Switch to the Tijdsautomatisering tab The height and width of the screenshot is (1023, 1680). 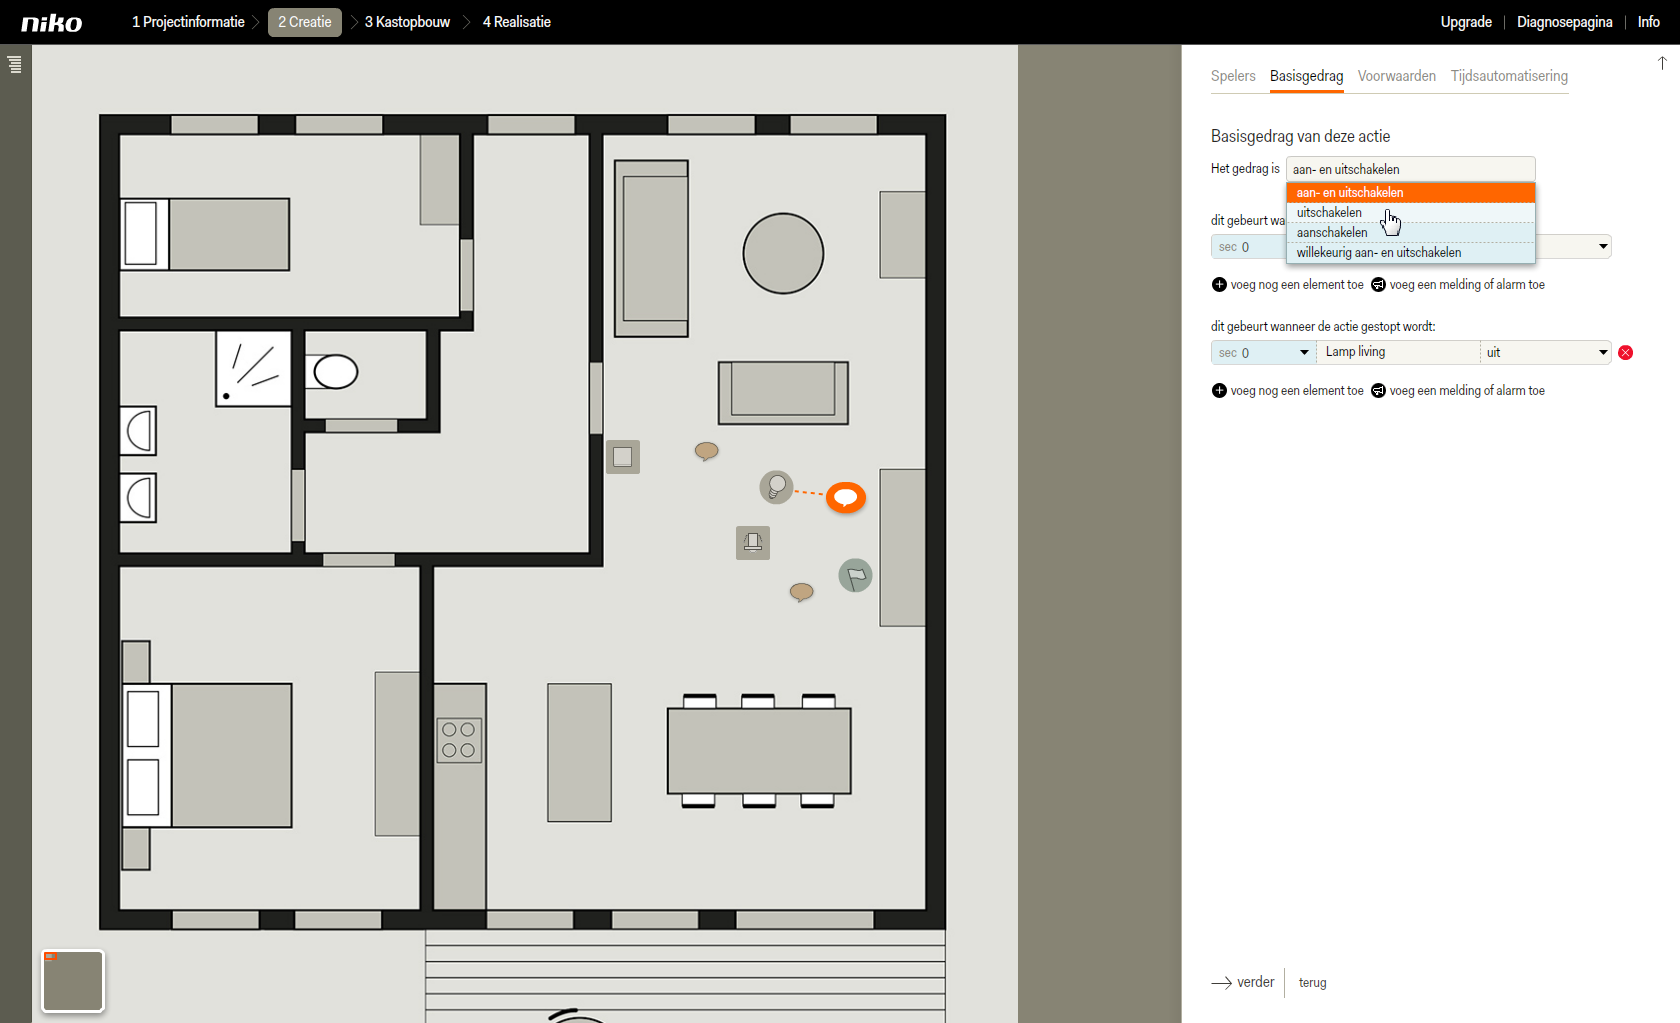[x=1509, y=76]
